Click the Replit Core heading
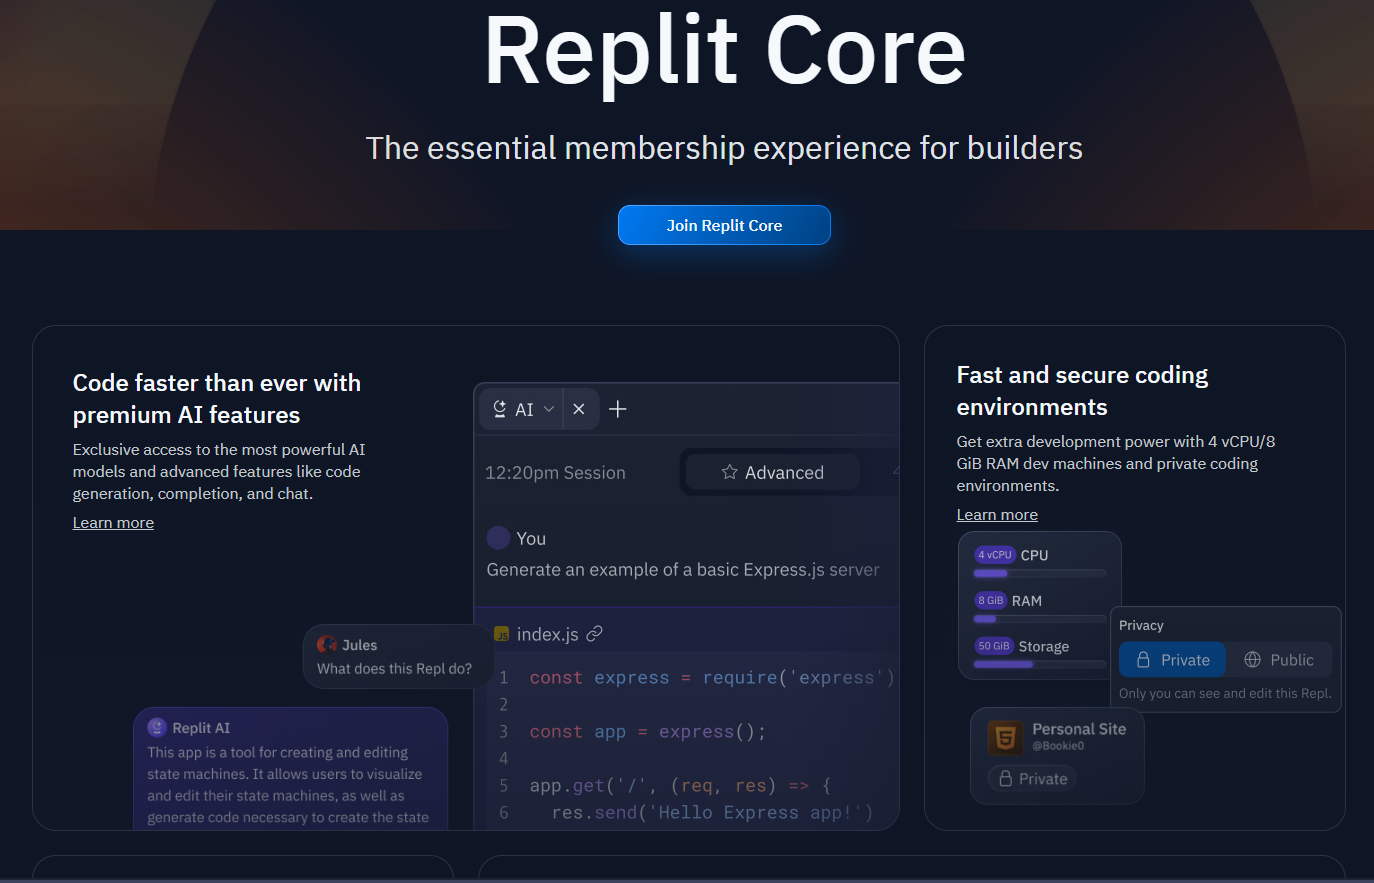1374x883 pixels. tap(725, 51)
